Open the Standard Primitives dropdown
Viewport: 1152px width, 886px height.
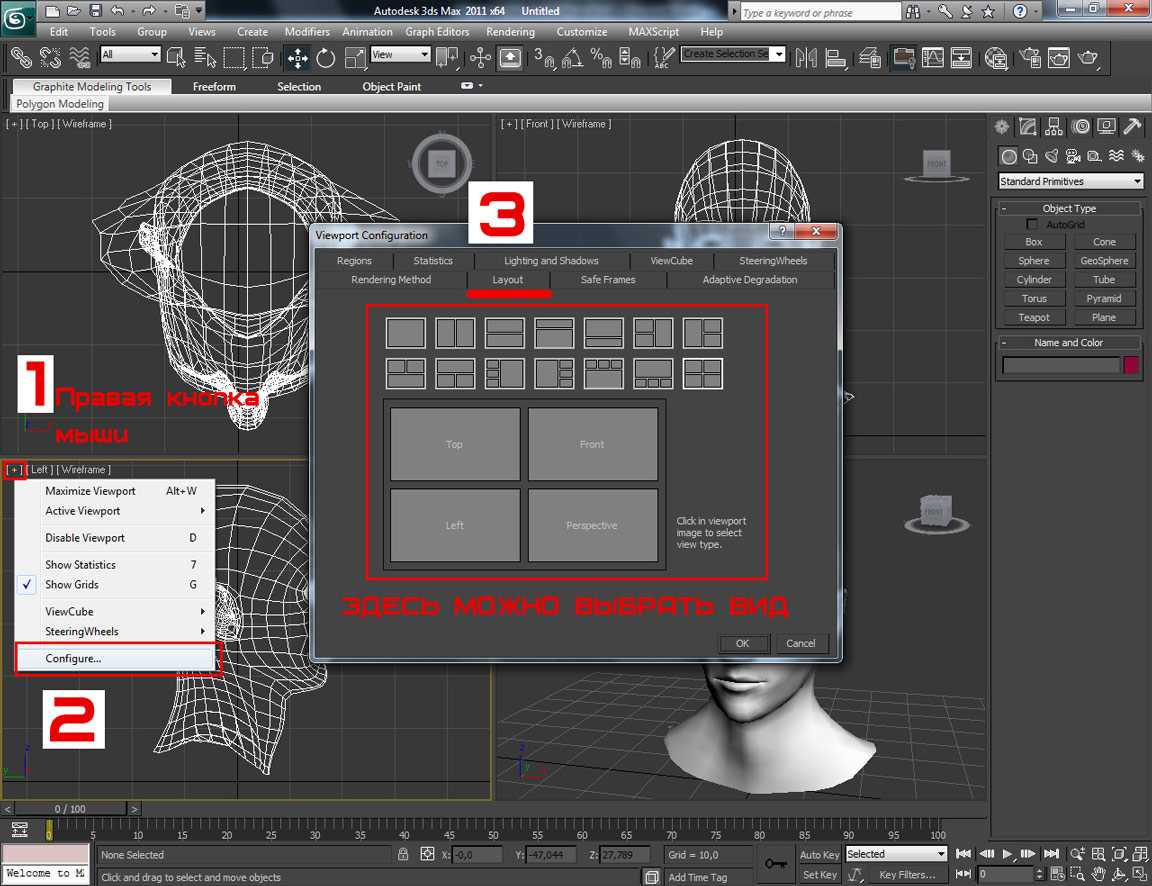tap(1071, 182)
